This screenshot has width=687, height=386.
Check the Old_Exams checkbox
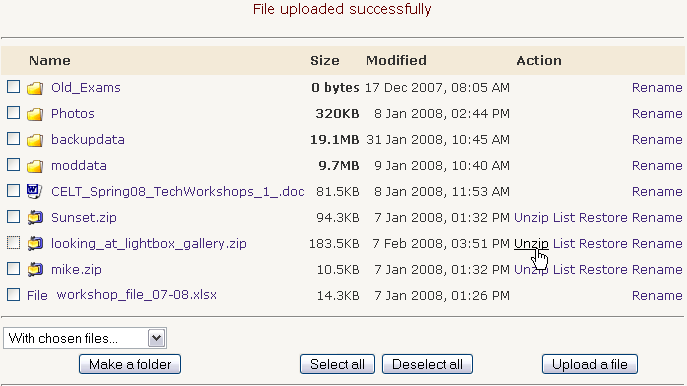(x=14, y=87)
